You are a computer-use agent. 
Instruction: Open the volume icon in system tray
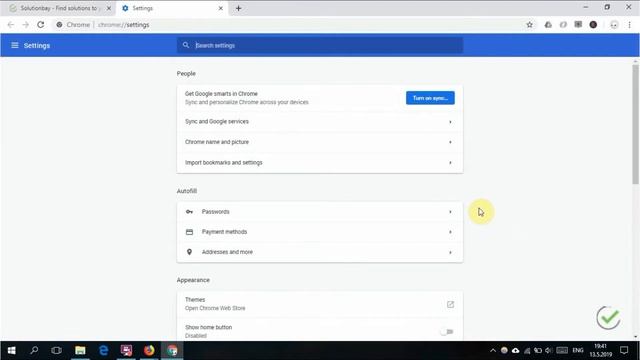click(549, 350)
